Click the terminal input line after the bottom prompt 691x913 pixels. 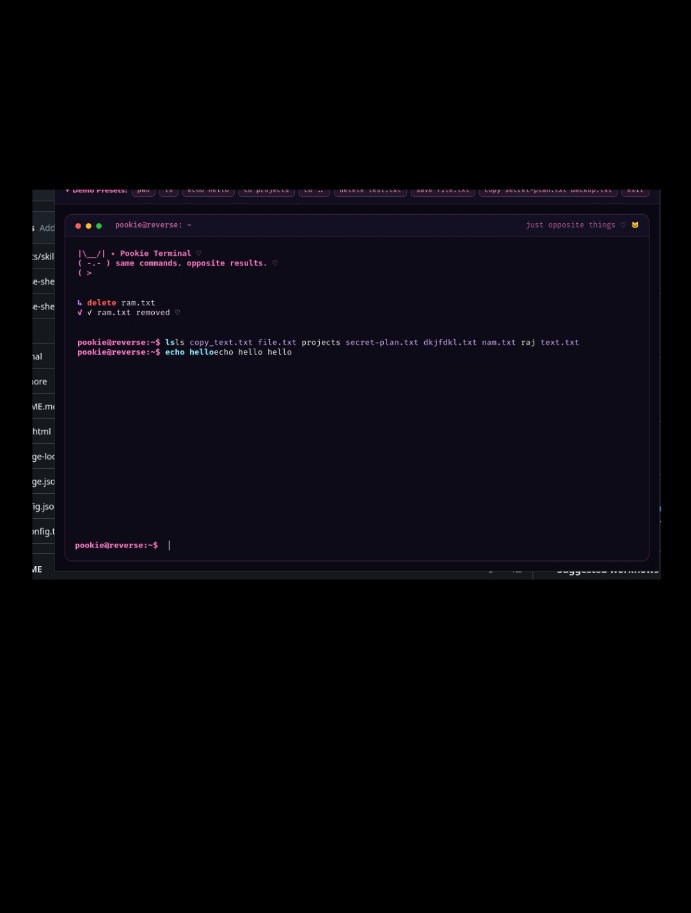(x=405, y=545)
